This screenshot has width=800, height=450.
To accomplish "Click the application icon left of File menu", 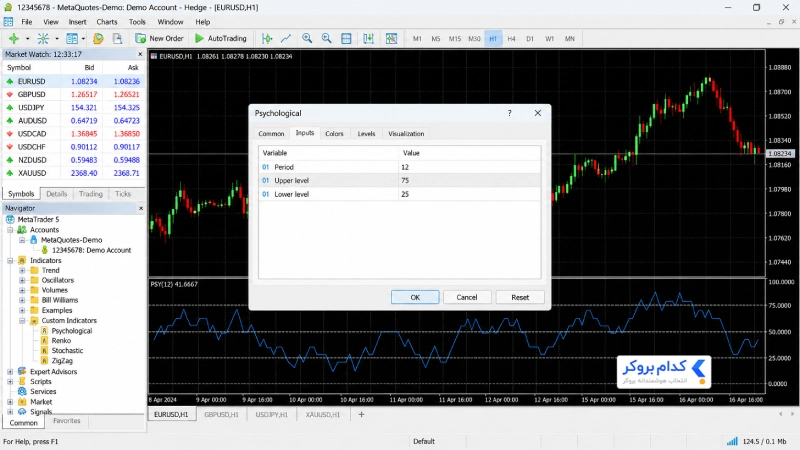I will click(x=8, y=22).
